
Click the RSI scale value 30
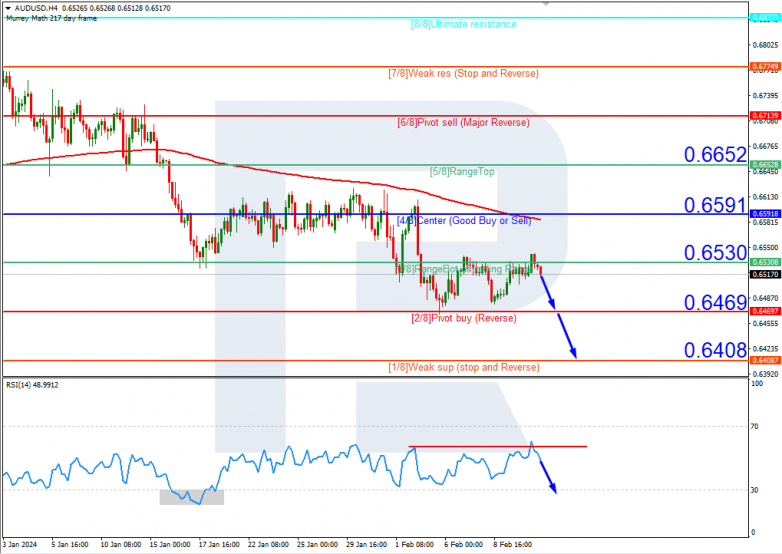tap(755, 490)
